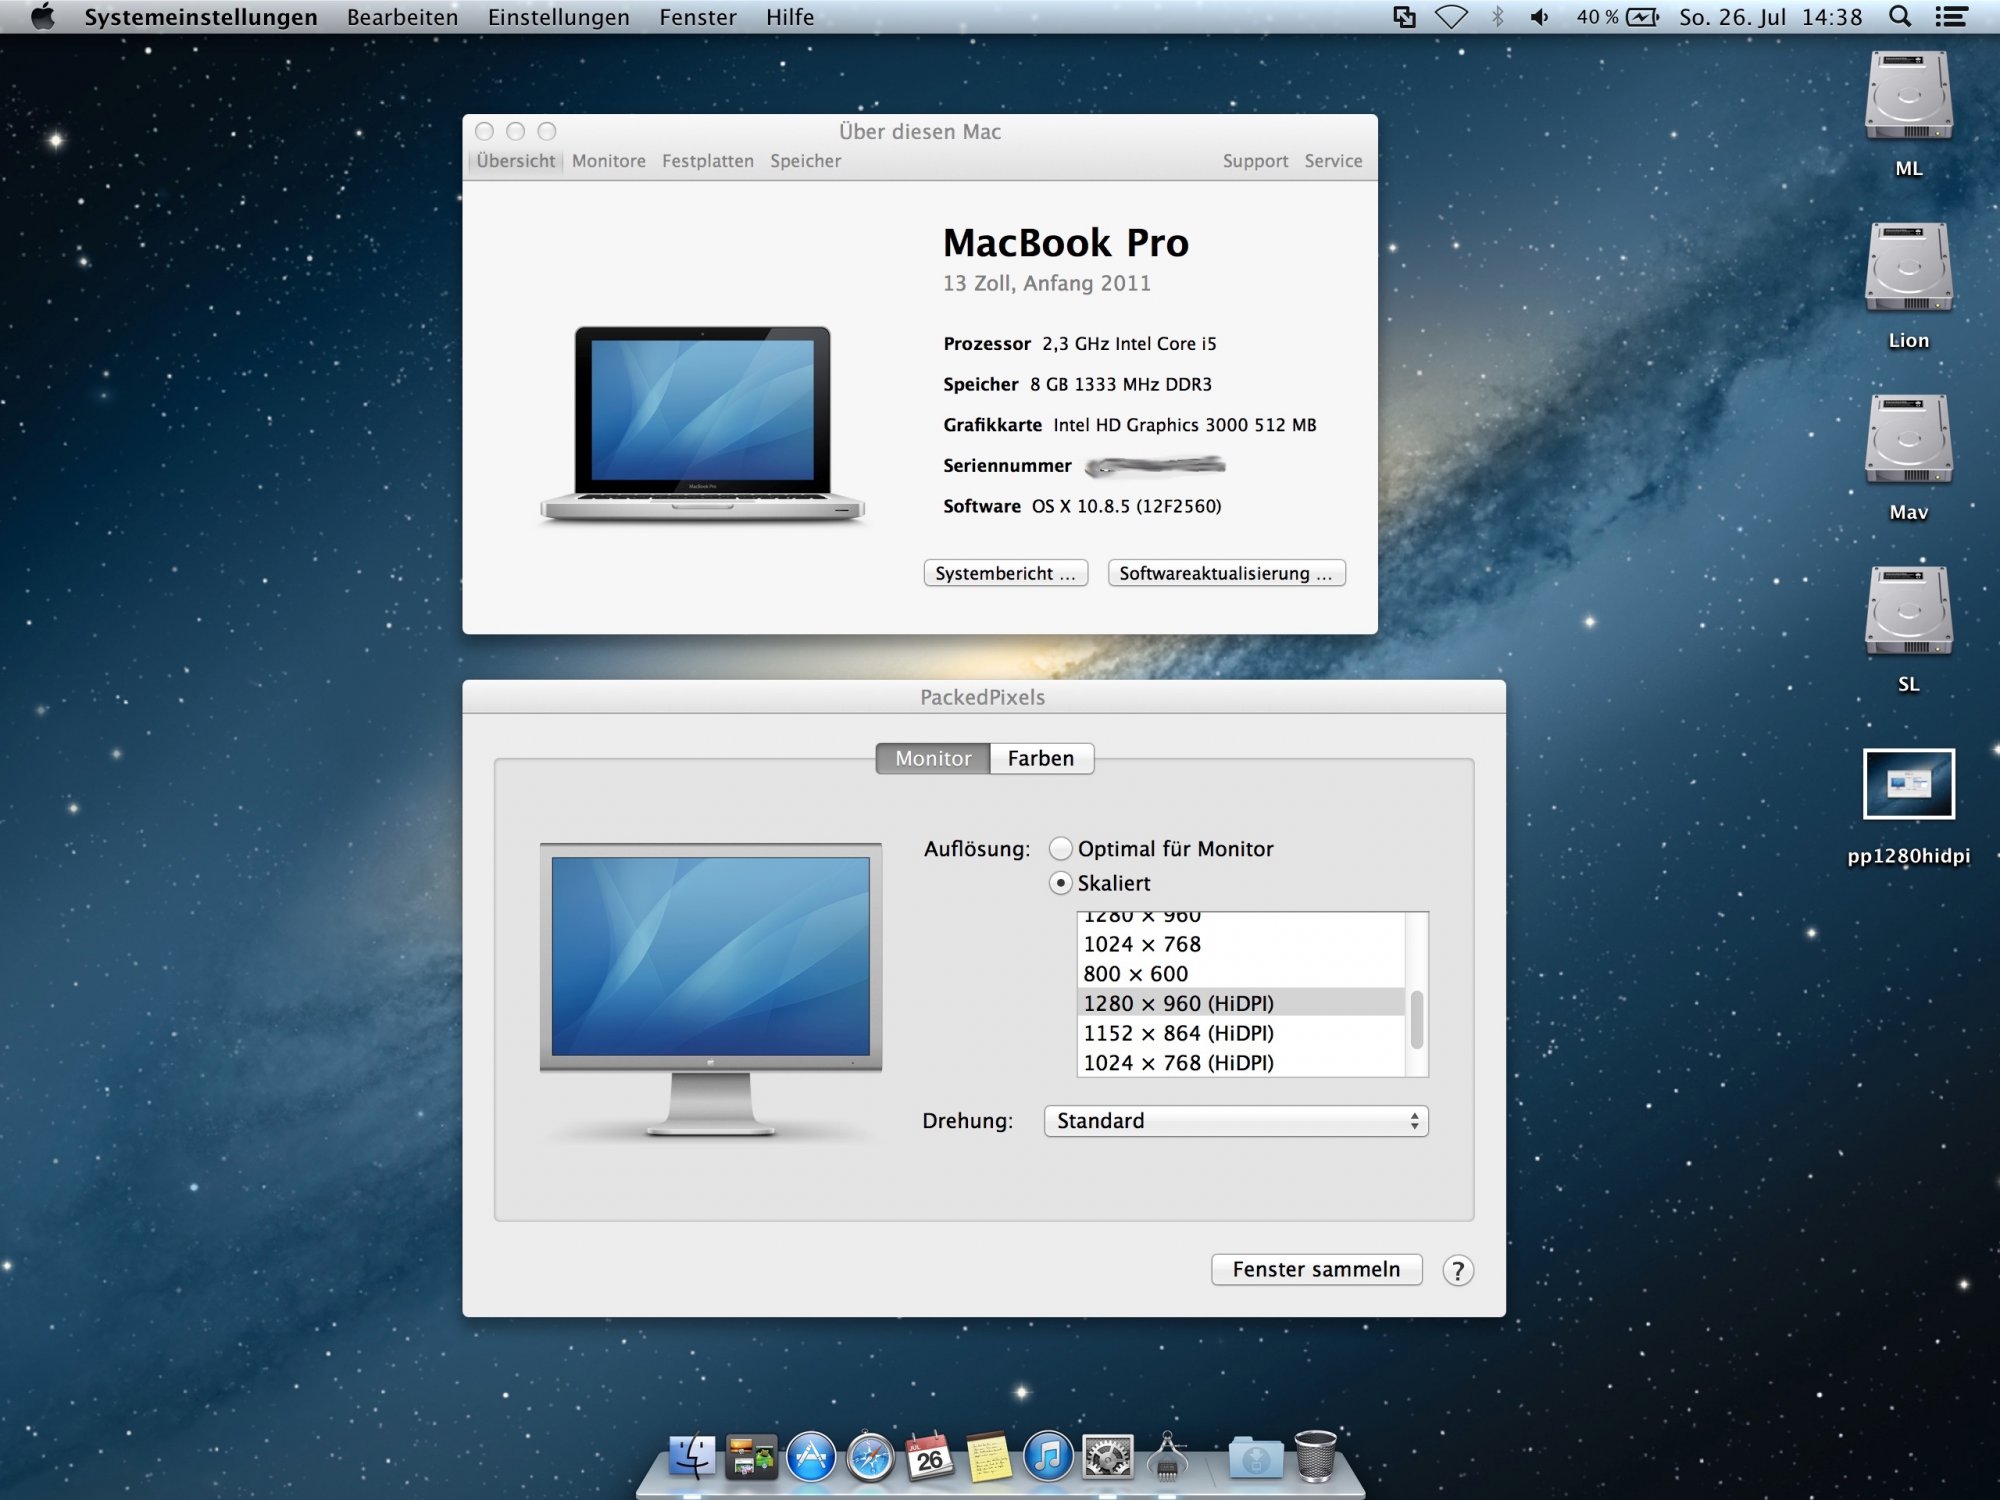The width and height of the screenshot is (2000, 1500).
Task: Open the Fenster menu
Action: coord(697,17)
